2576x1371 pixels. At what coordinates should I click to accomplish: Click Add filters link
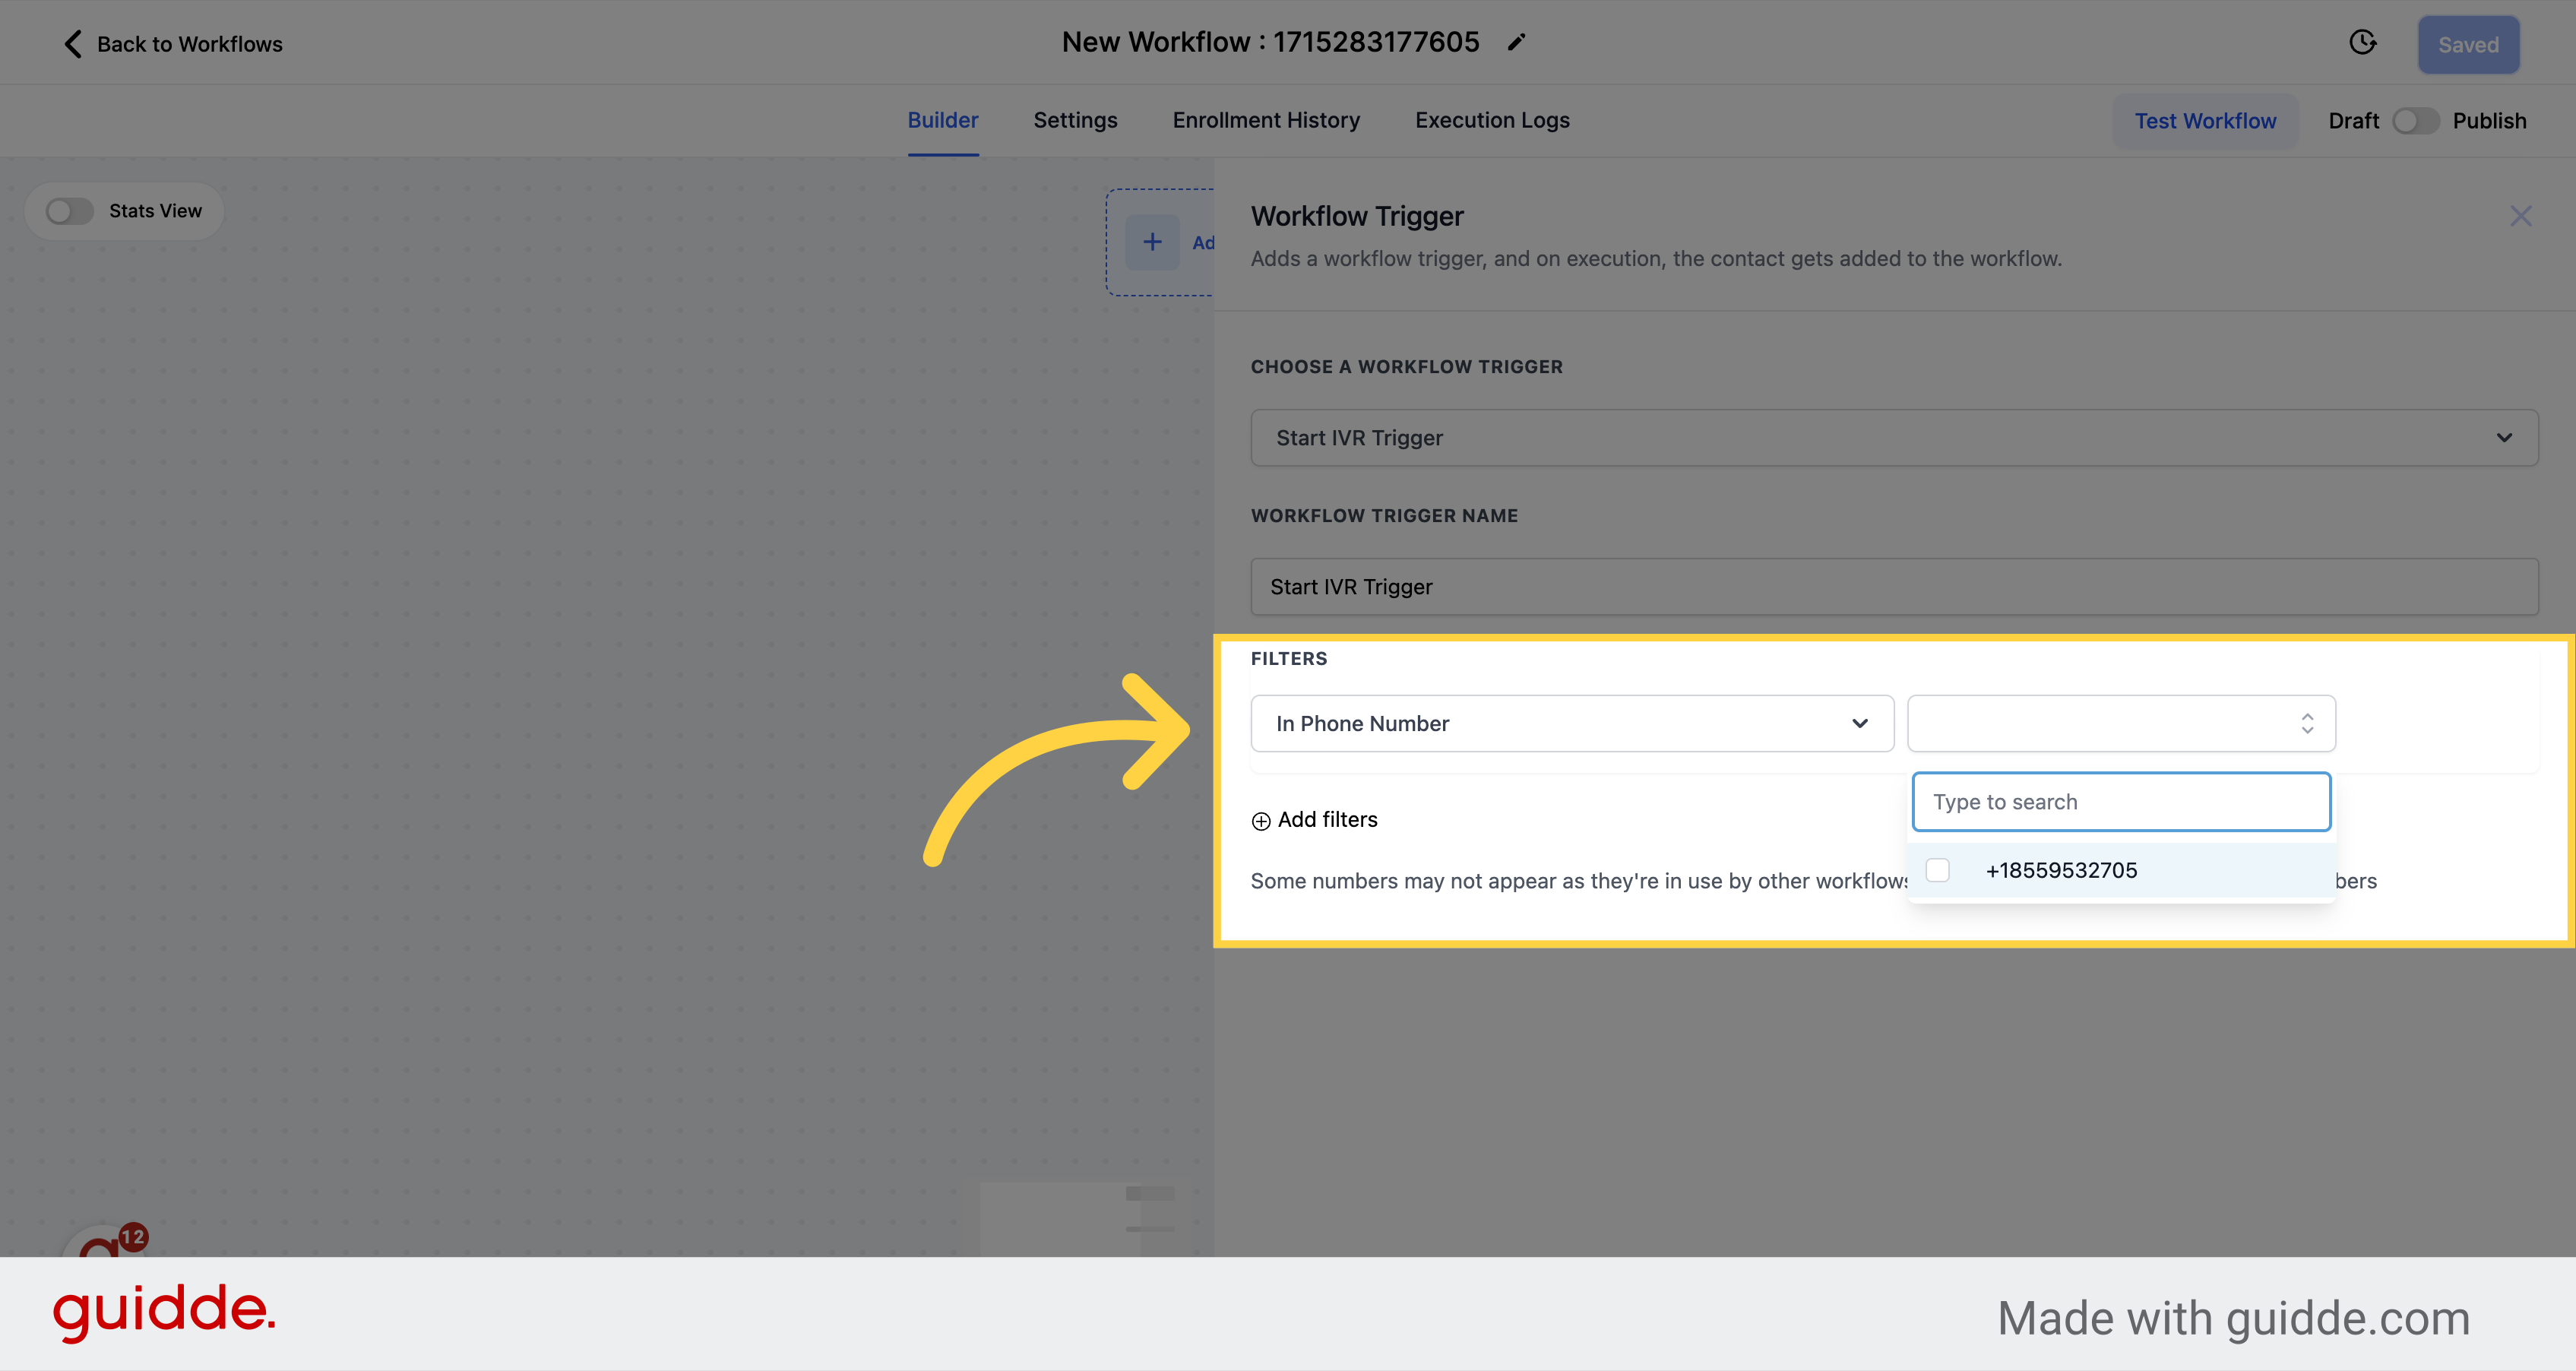pyautogui.click(x=1314, y=820)
